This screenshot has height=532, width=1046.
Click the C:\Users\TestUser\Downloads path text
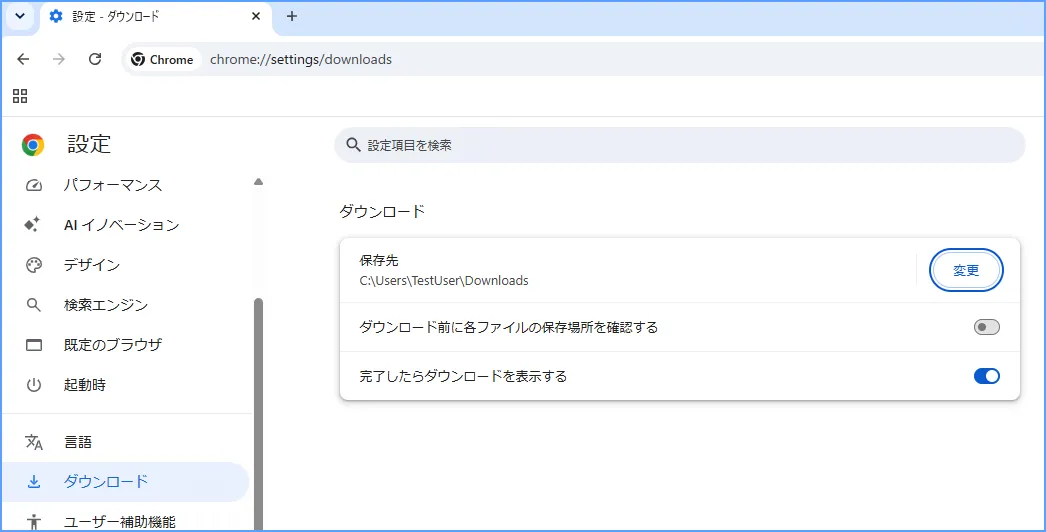click(x=444, y=281)
